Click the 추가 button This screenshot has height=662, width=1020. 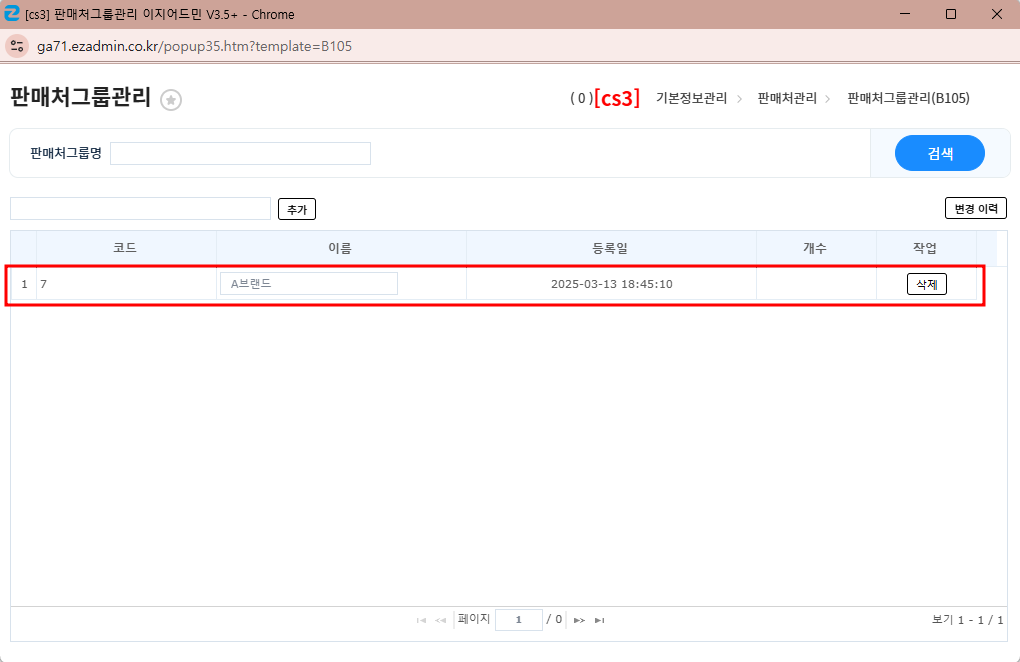[x=296, y=209]
